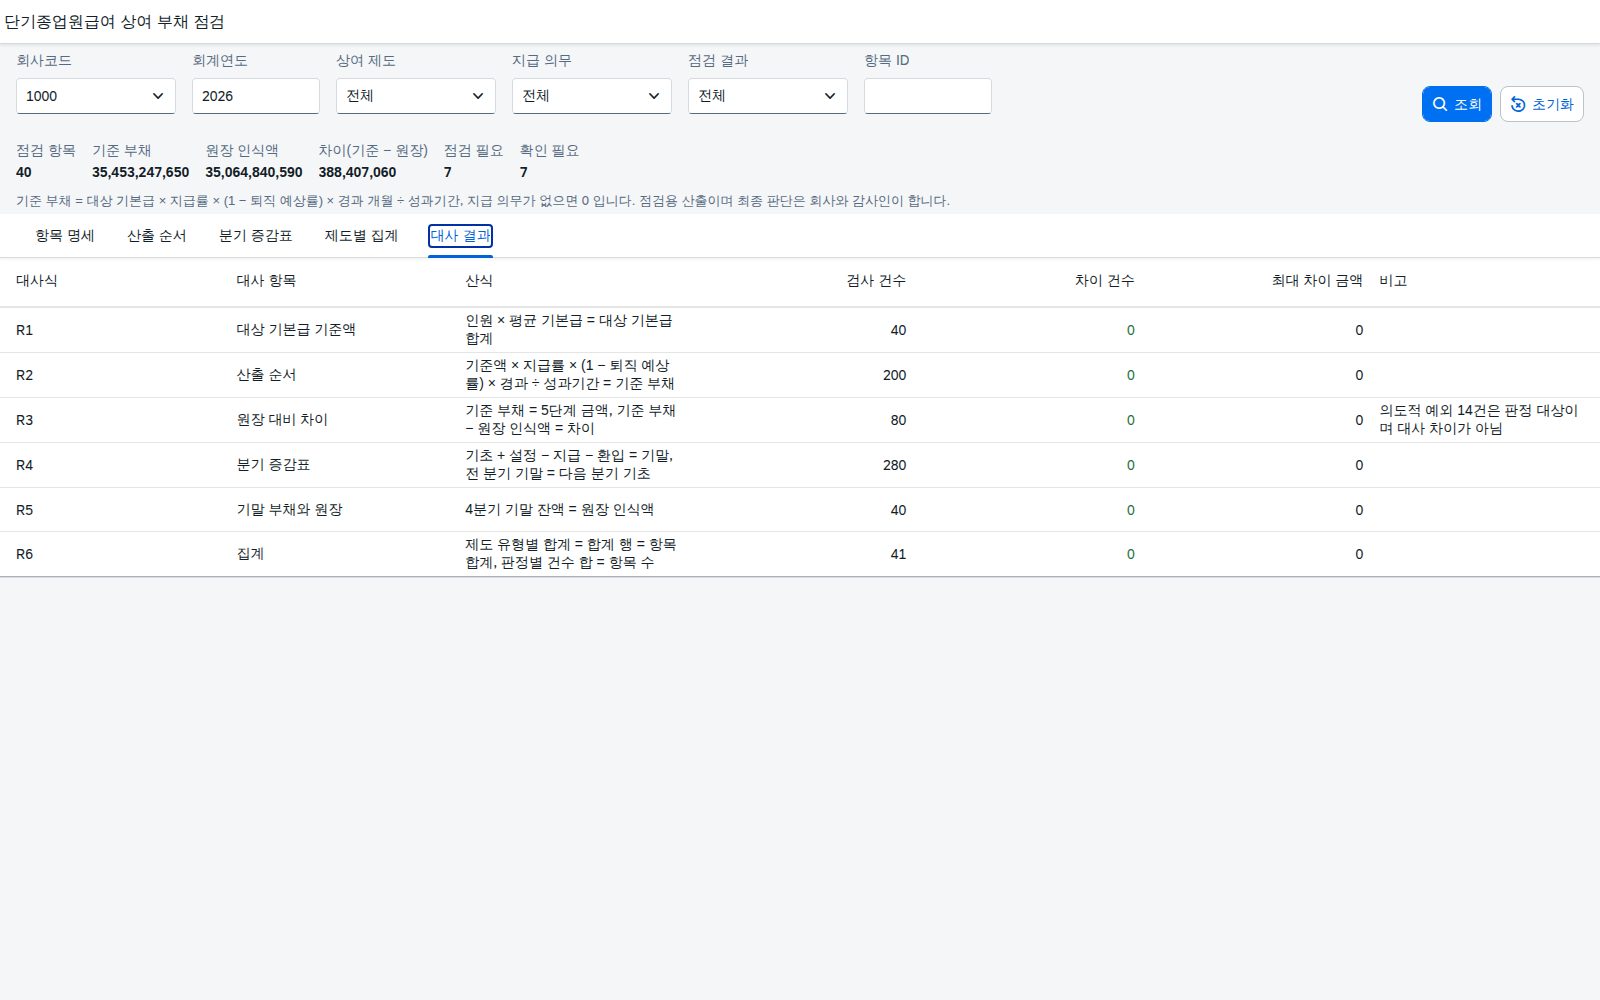Click the 기준 부채 total 35,453,247,650
This screenshot has height=1000, width=1600.
140,172
